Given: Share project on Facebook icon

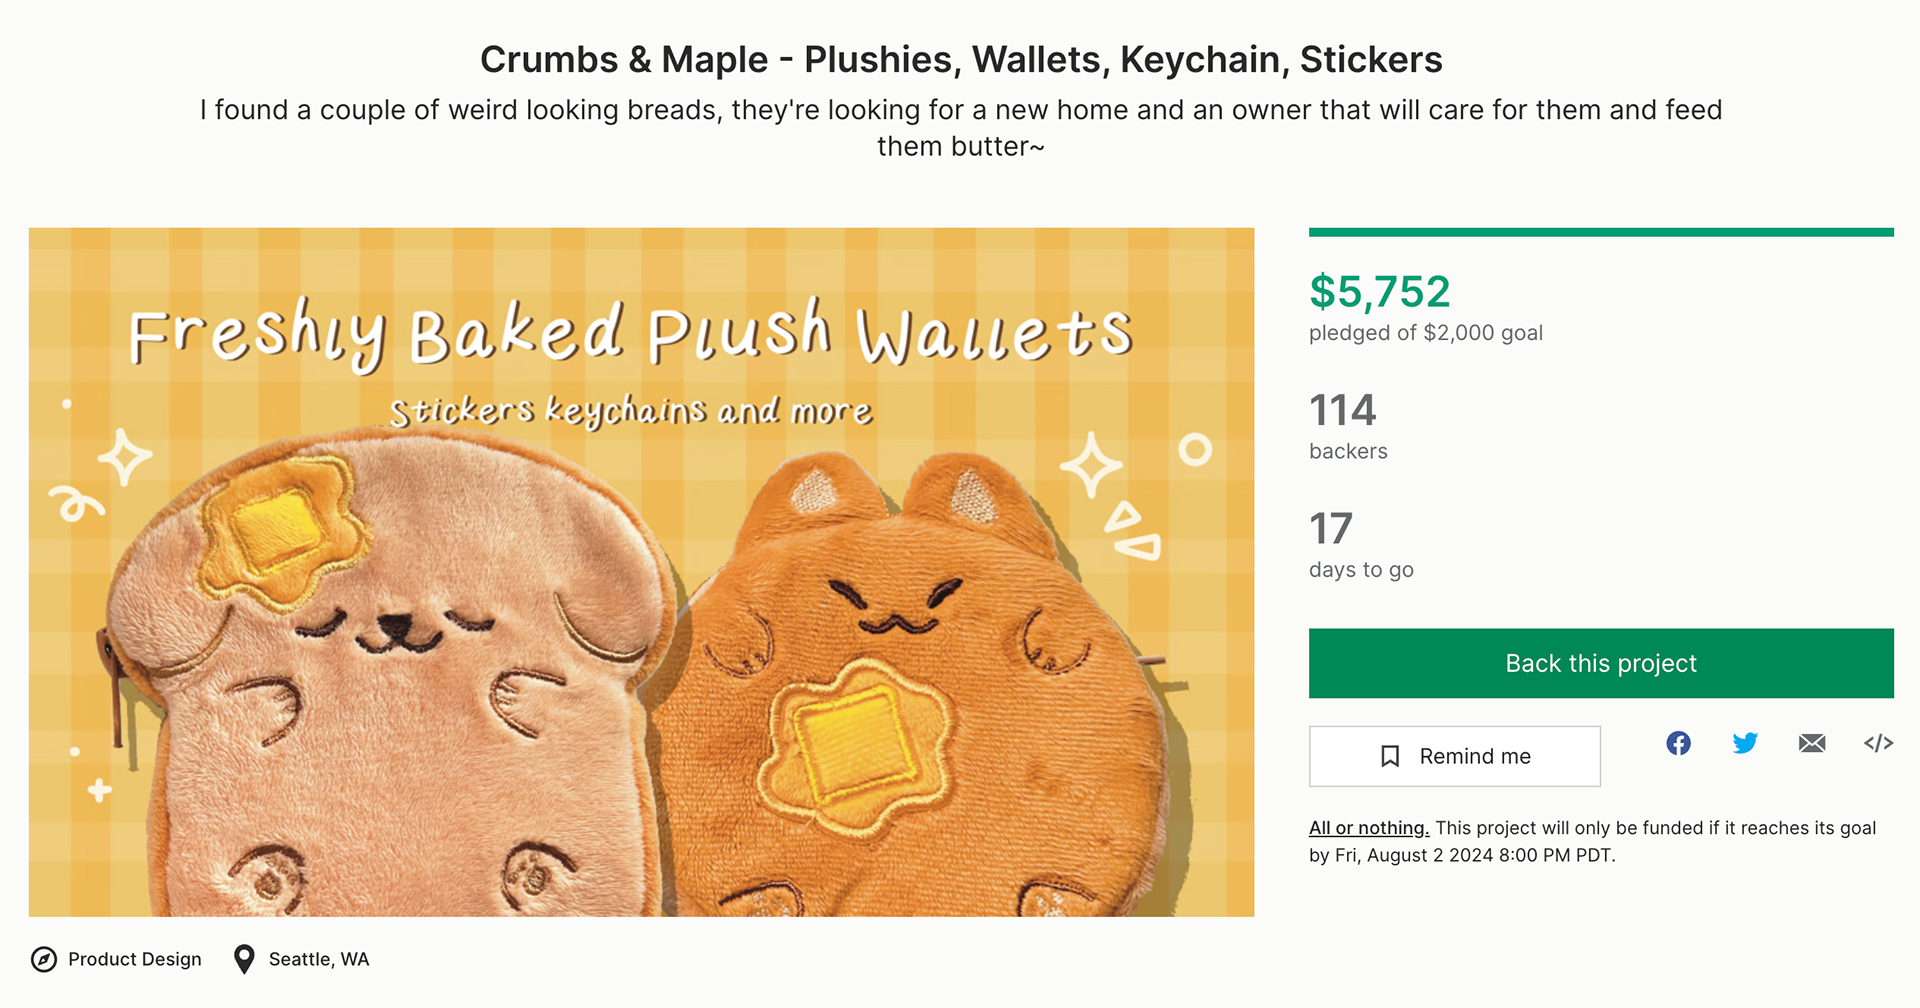Looking at the screenshot, I should point(1678,743).
